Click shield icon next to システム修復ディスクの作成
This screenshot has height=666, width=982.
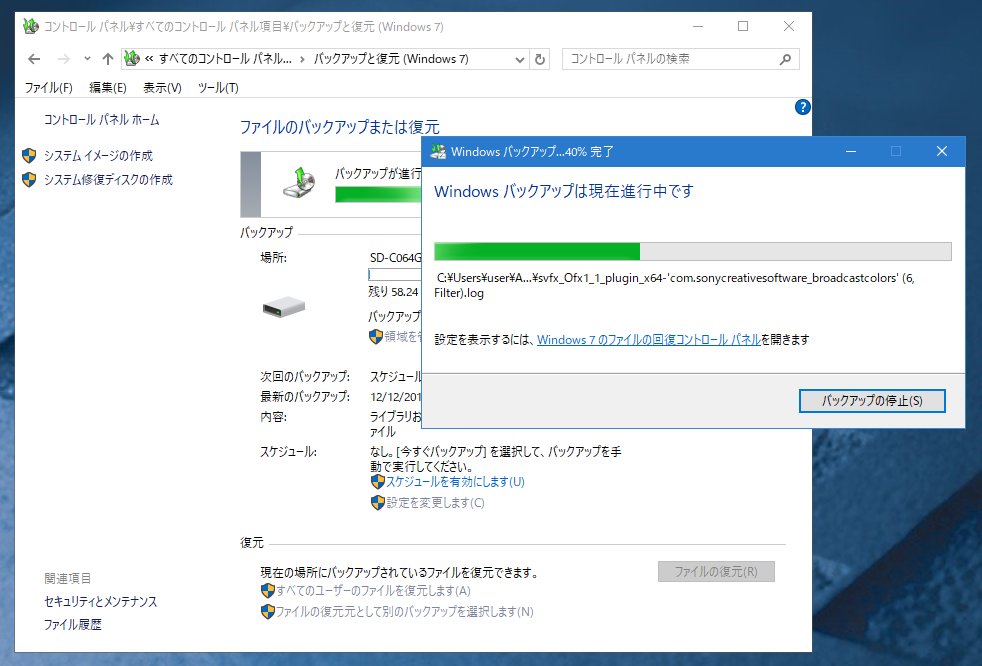(29, 180)
